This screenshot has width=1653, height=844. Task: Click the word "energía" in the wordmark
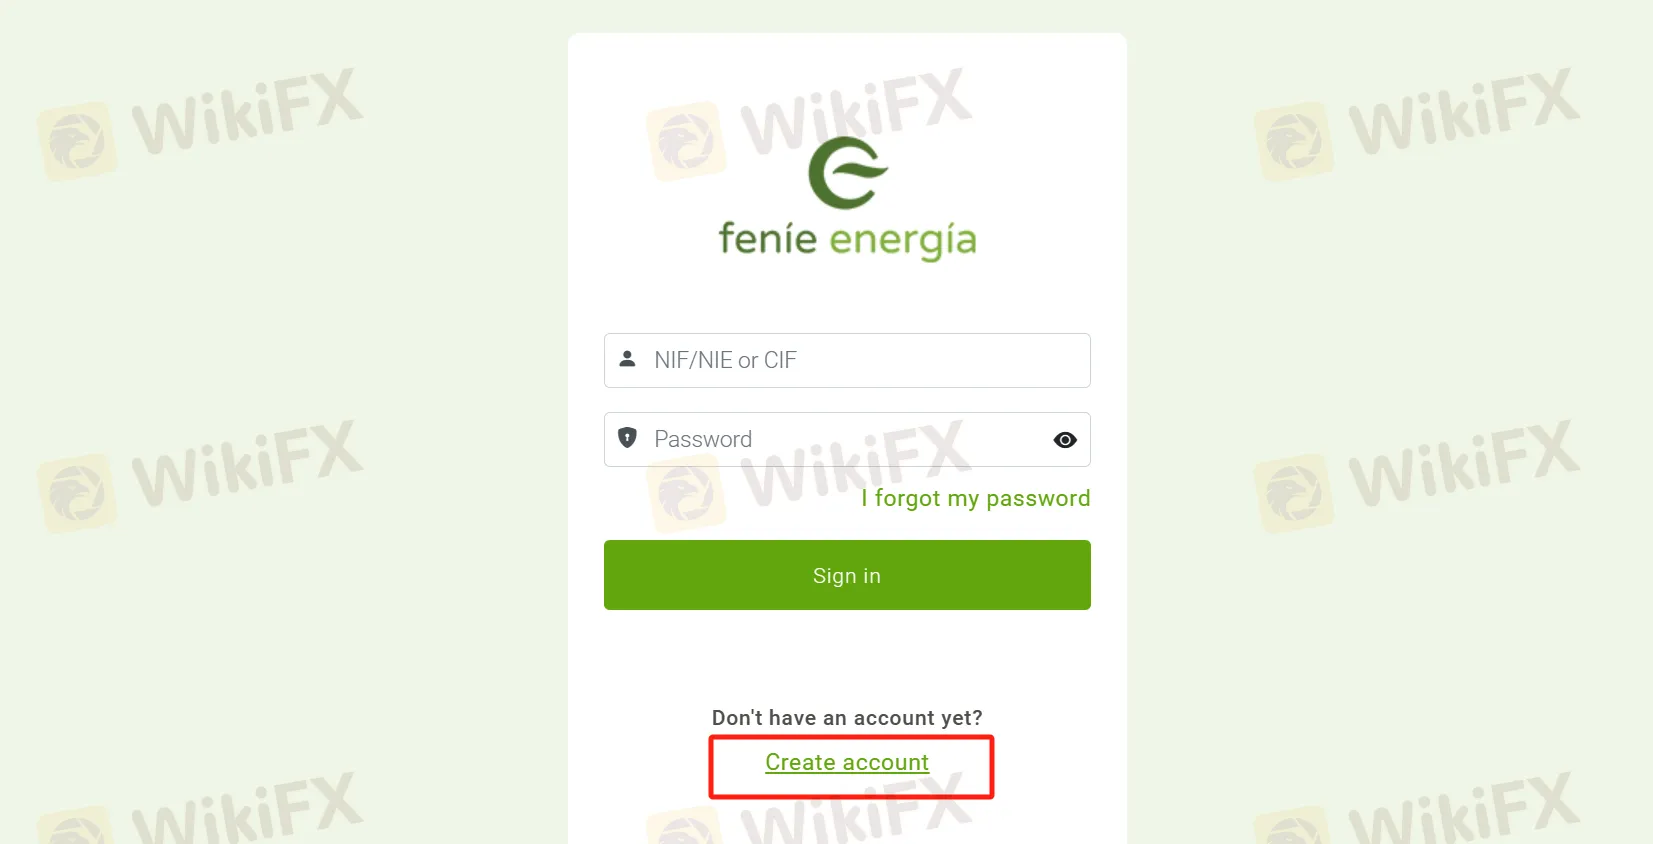[x=903, y=241]
